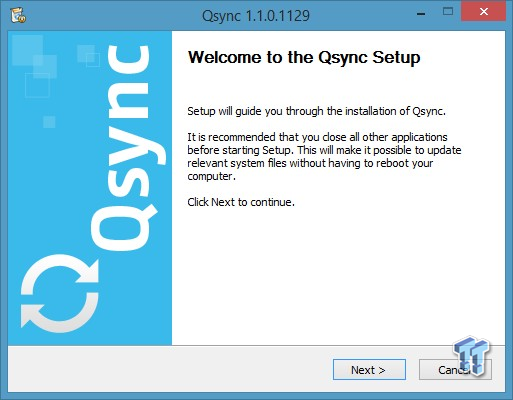Click the circular sync arrows logo
Viewport: 513px width, 400px height.
click(60, 294)
